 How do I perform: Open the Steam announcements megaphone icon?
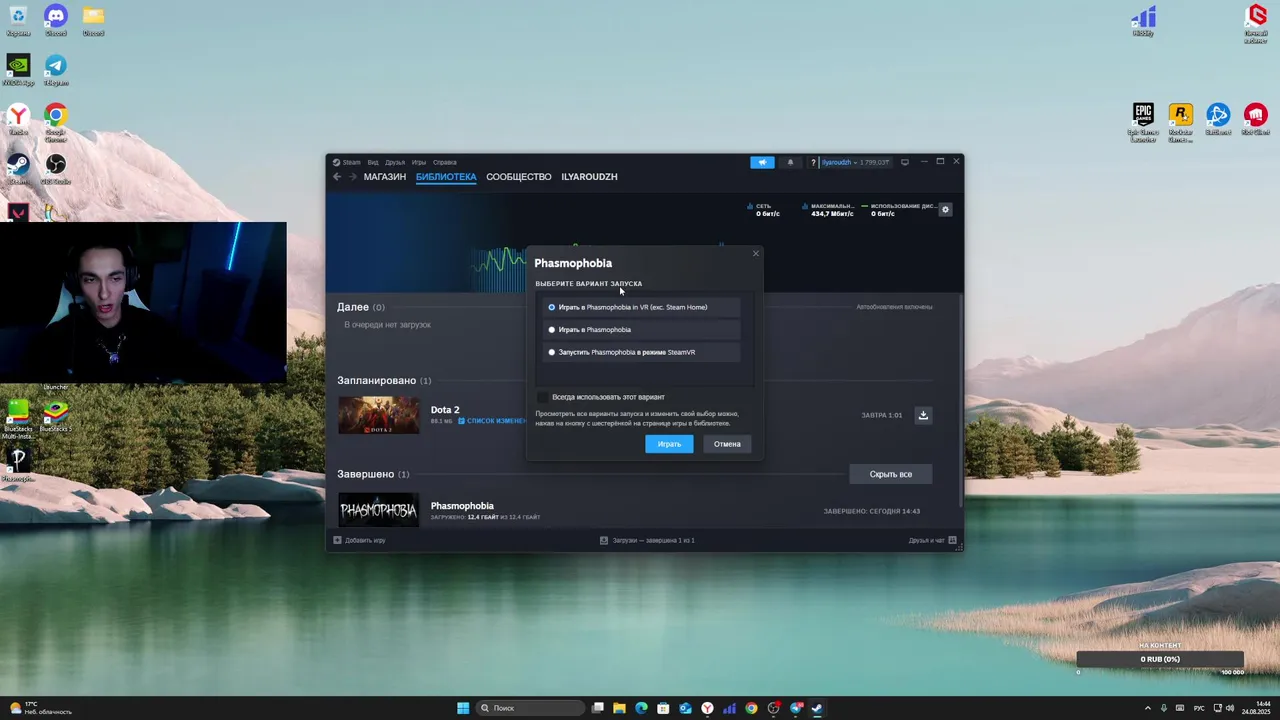coord(762,162)
